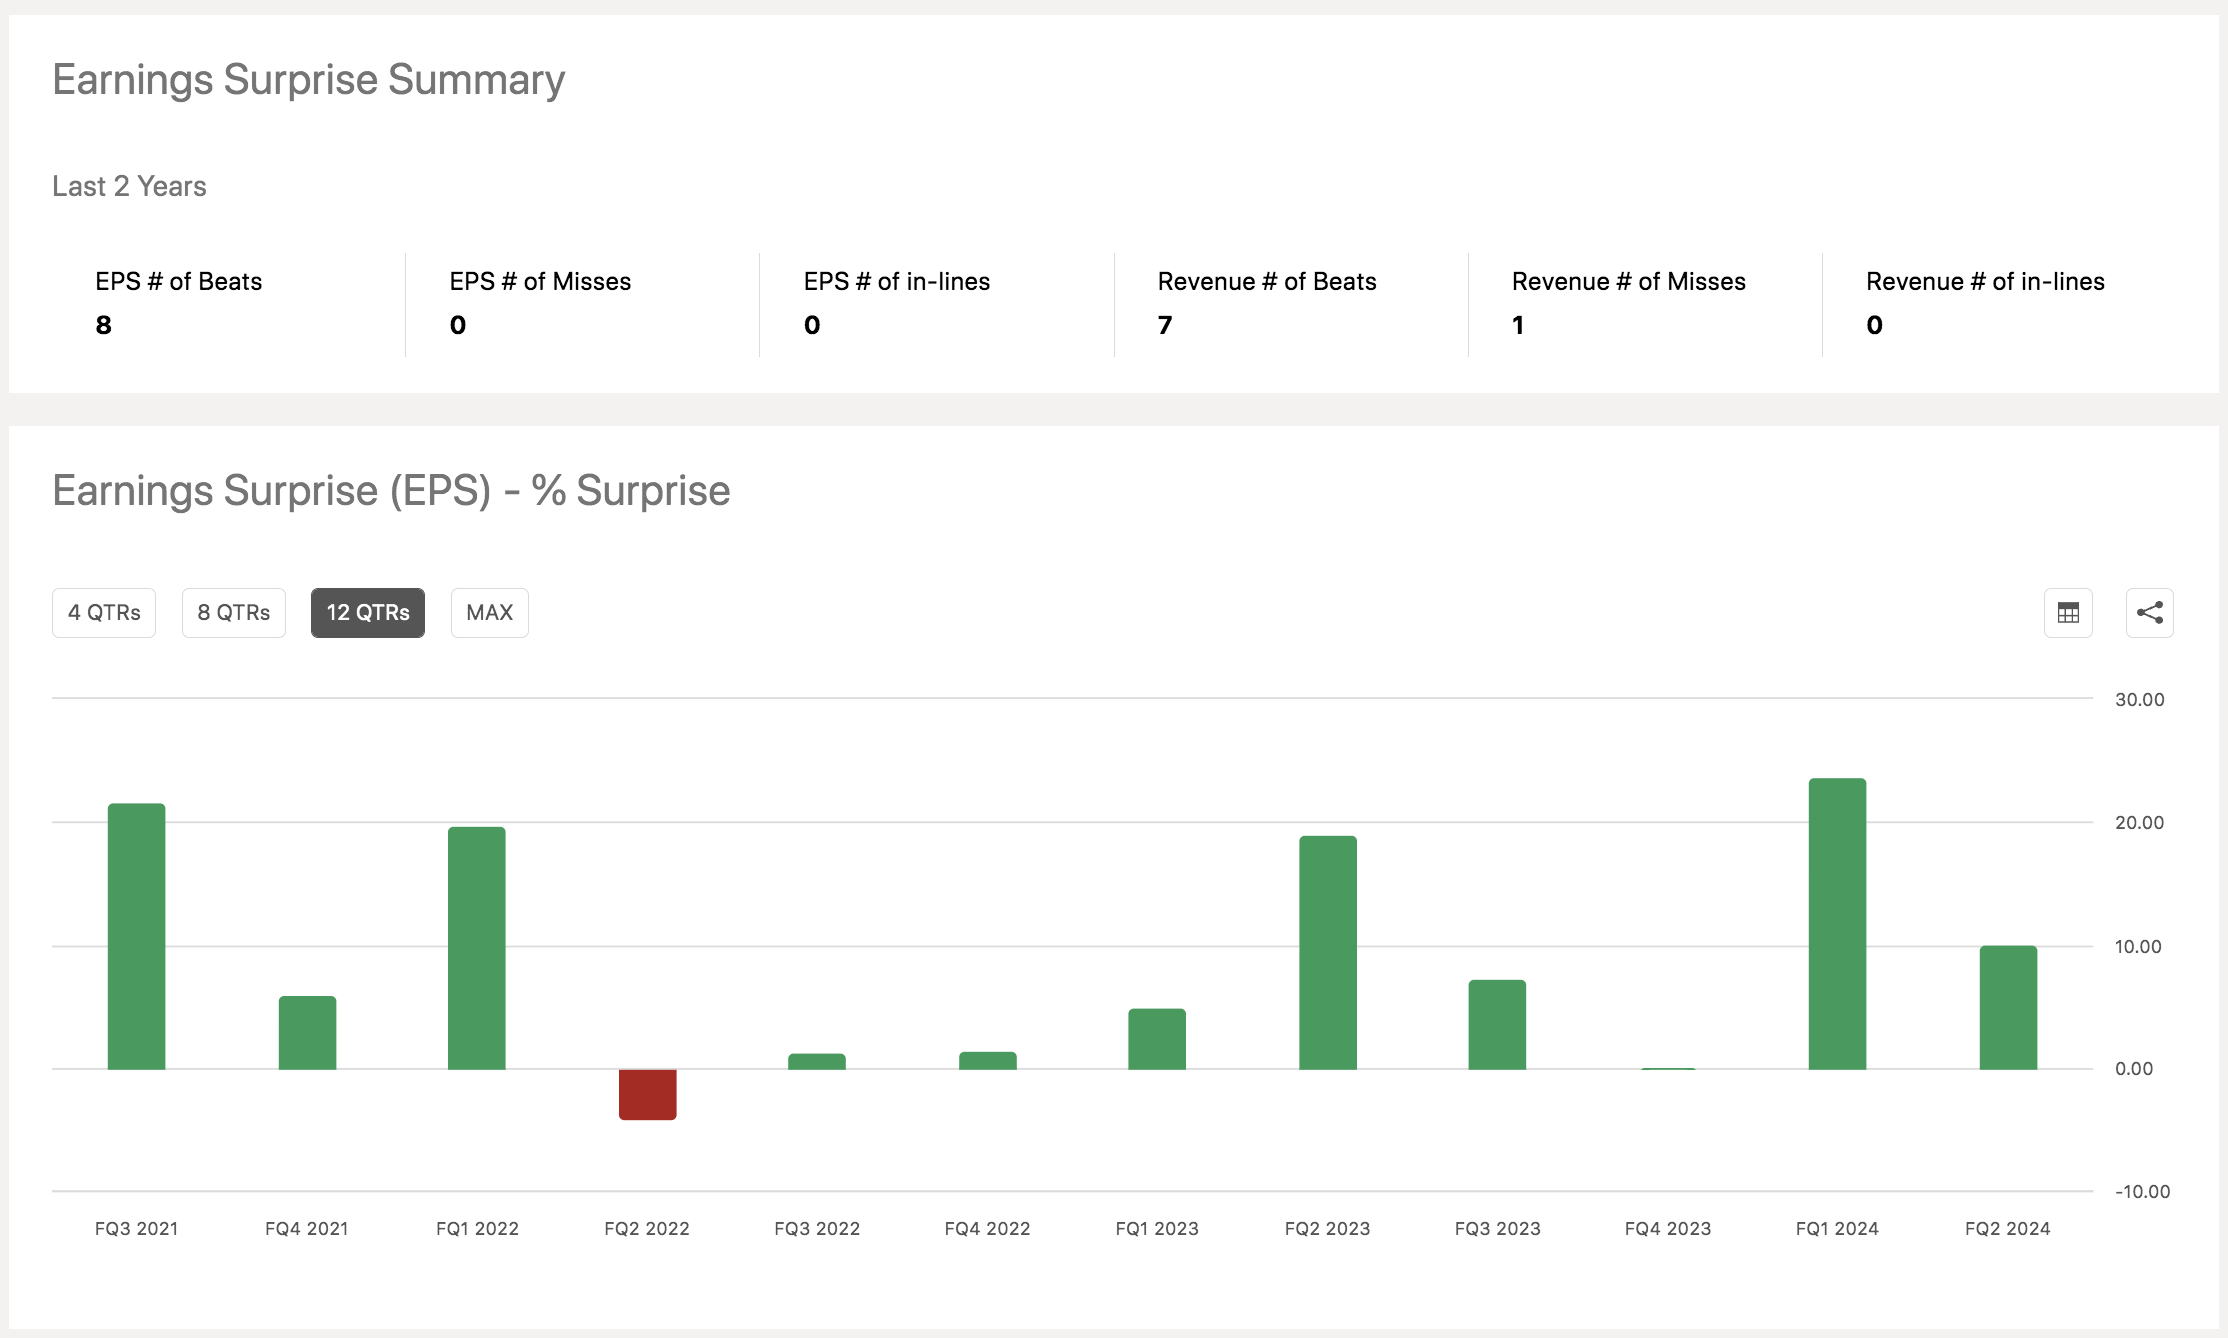Open the table view icon
The image size is (2228, 1338).
pyautogui.click(x=2068, y=613)
